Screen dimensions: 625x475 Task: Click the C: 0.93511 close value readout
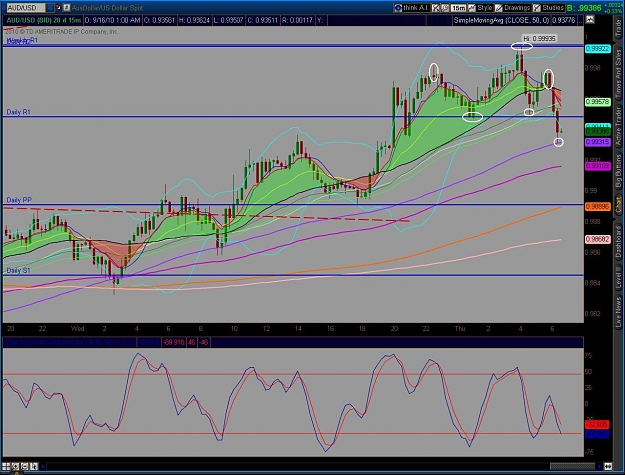(x=261, y=20)
